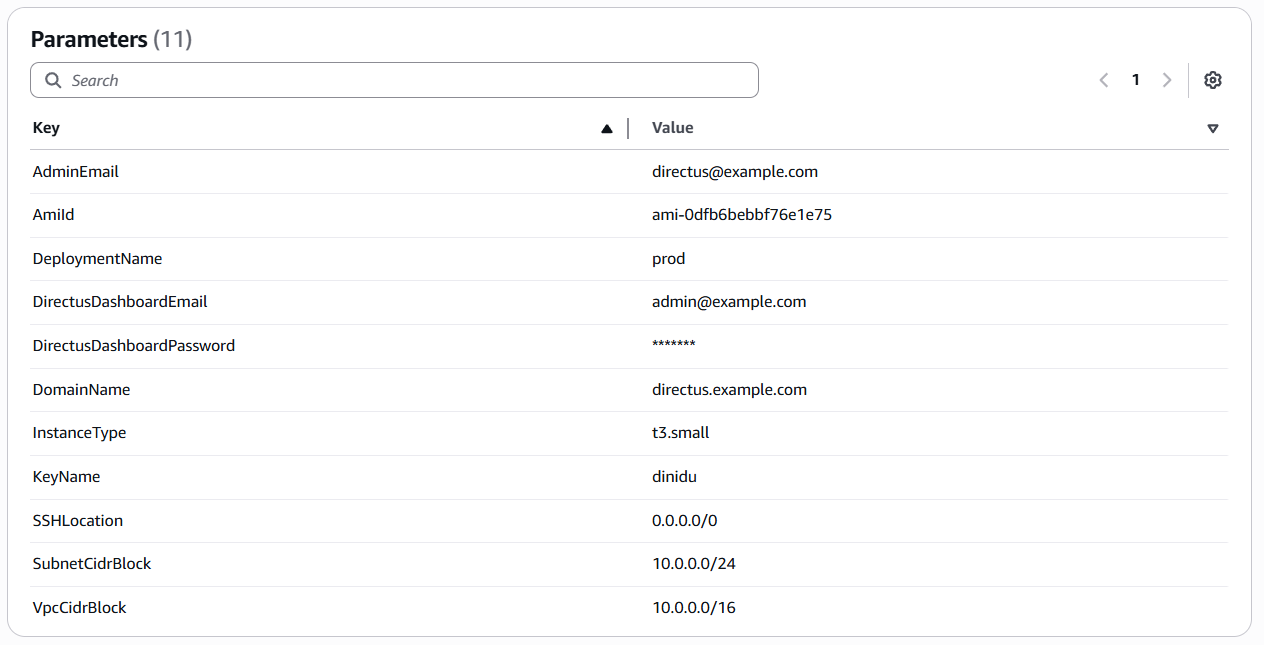Click the Parameters (11) heading
1264x645 pixels.
111,40
